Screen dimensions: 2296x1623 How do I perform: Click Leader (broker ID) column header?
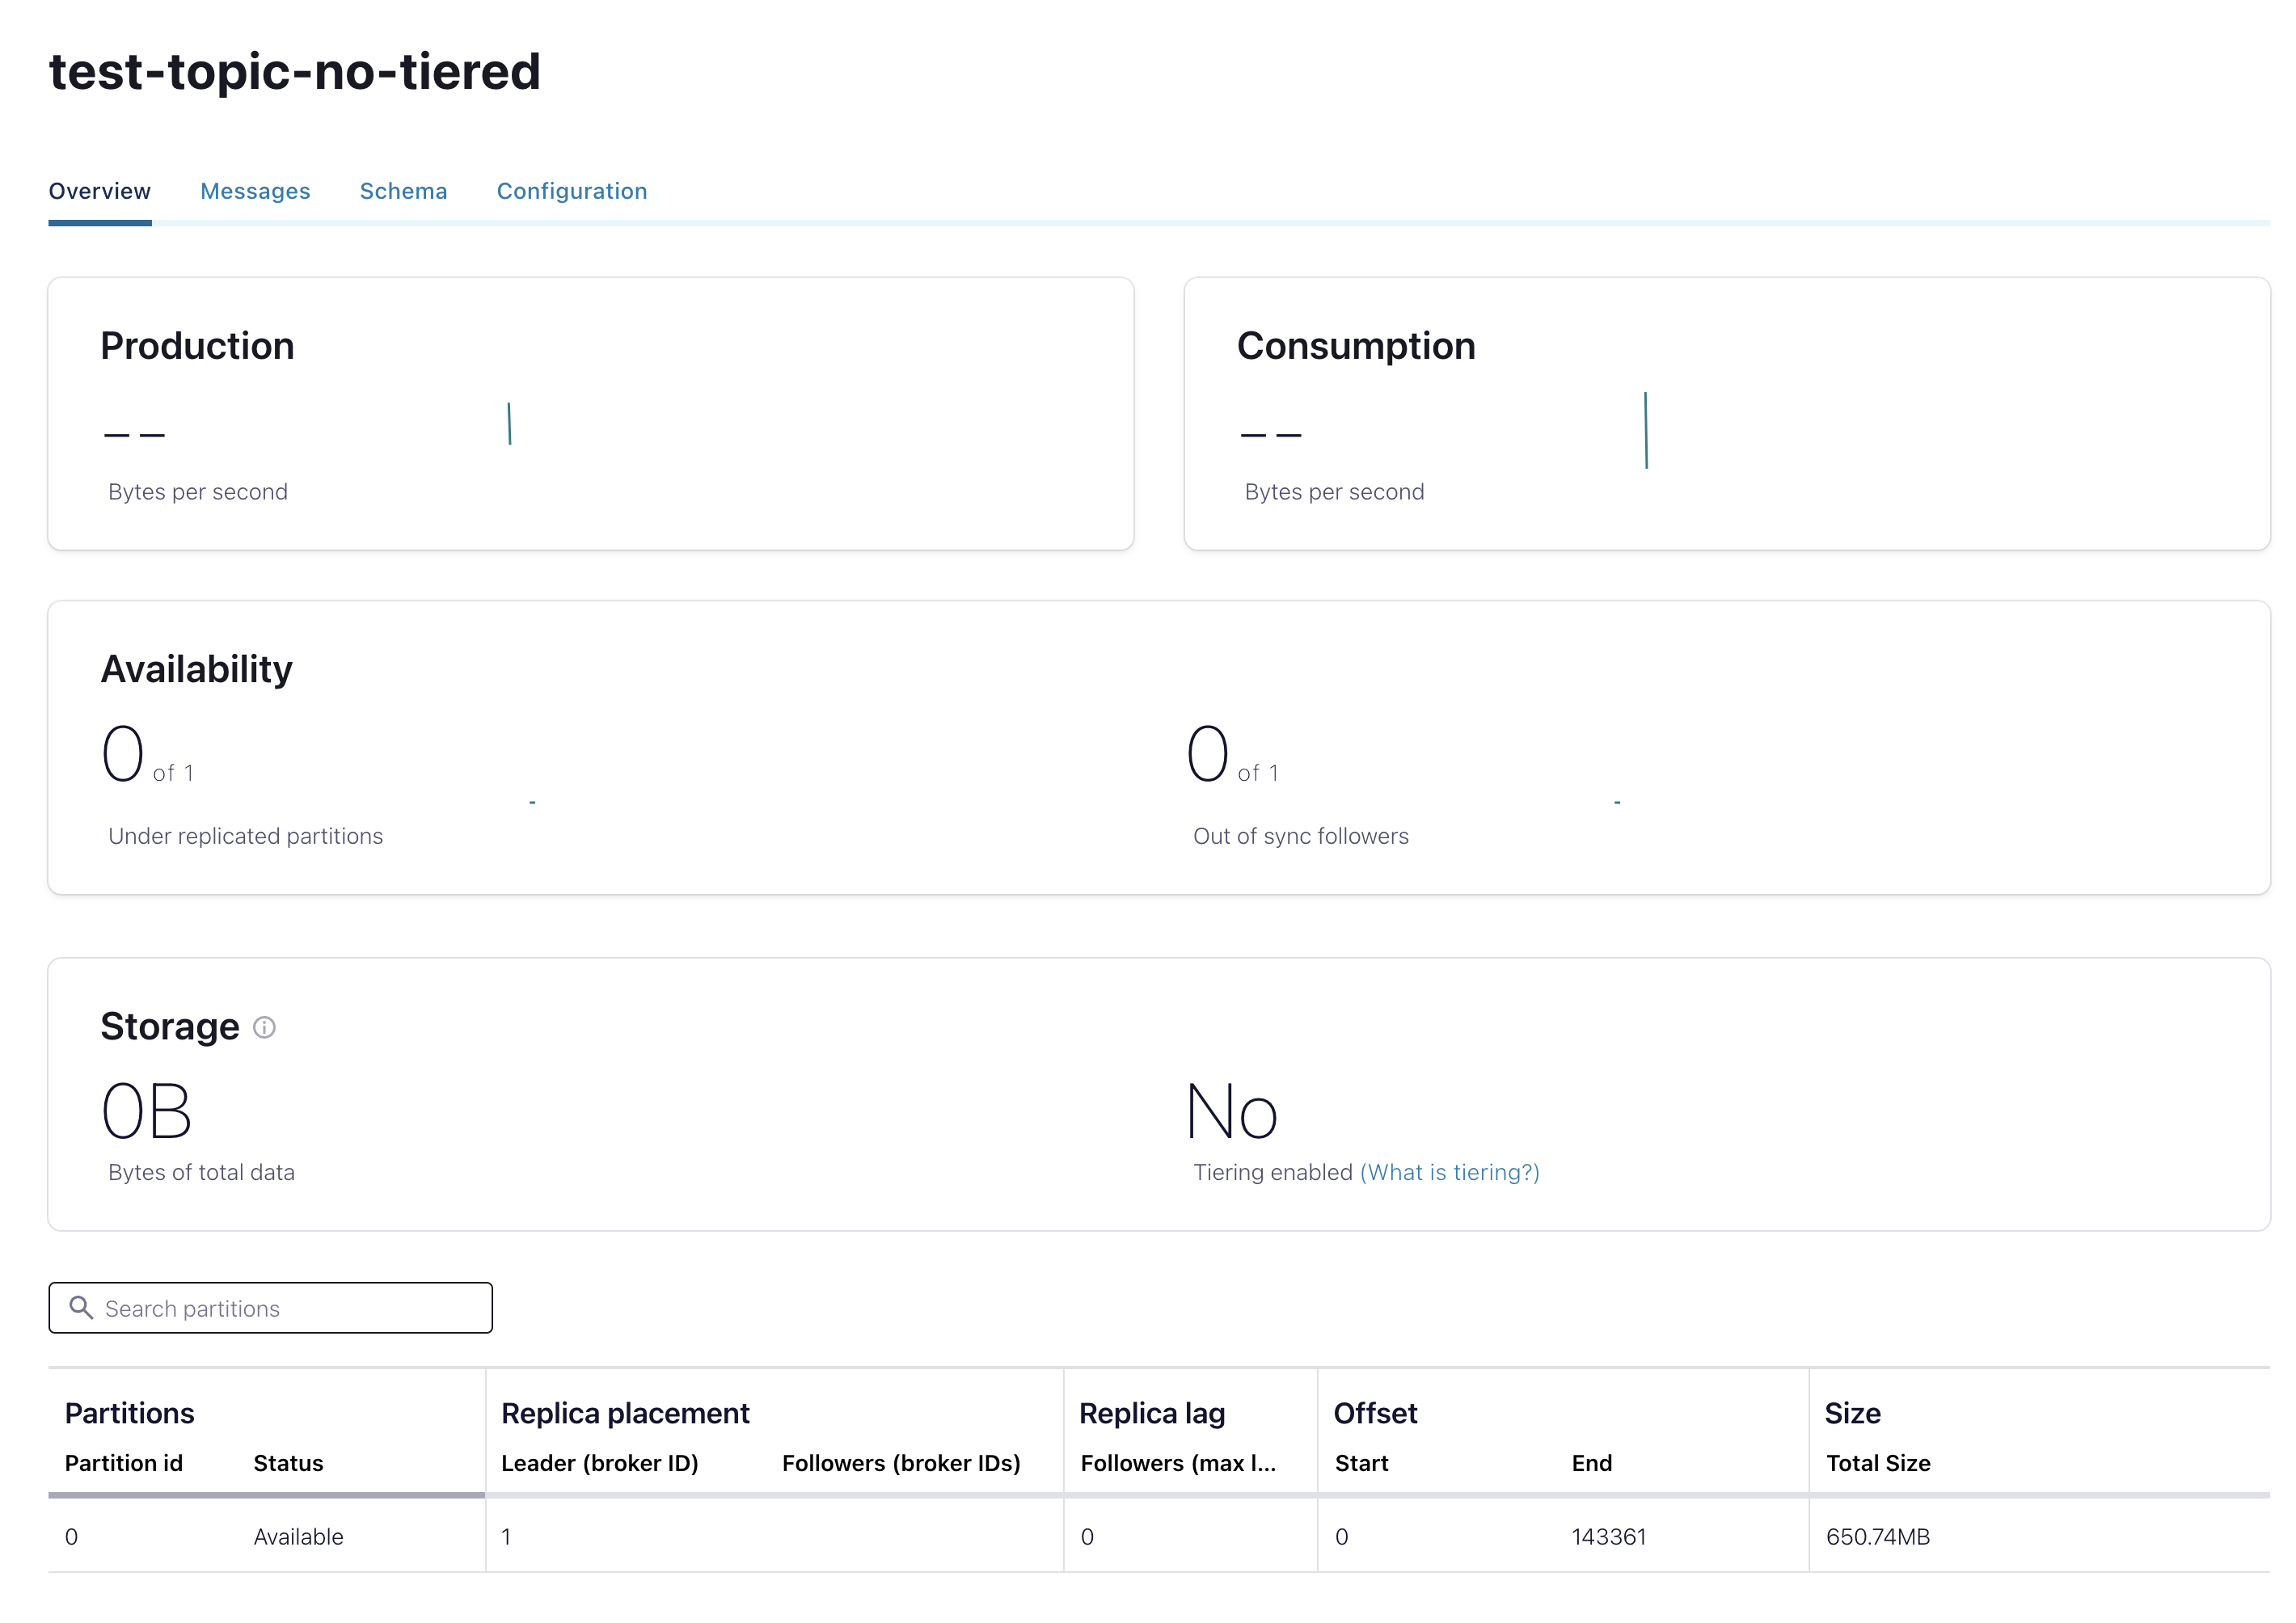click(599, 1463)
